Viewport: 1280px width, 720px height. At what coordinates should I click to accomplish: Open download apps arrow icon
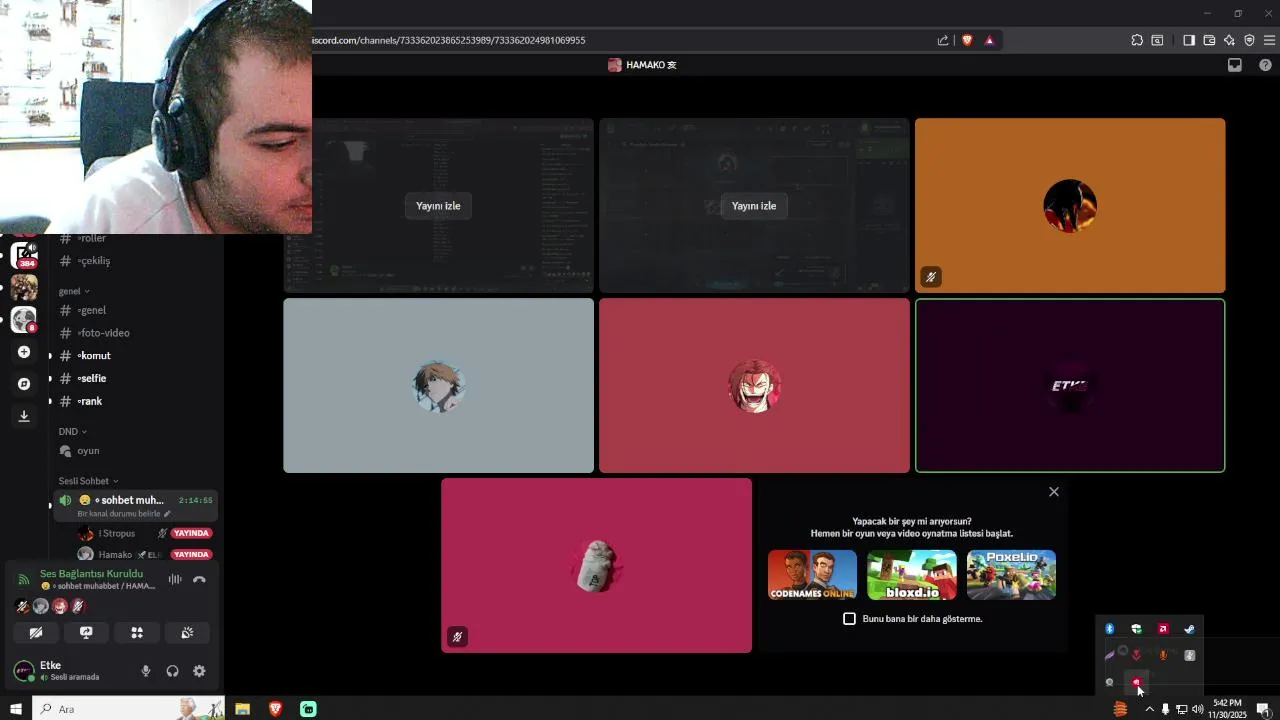click(x=24, y=416)
